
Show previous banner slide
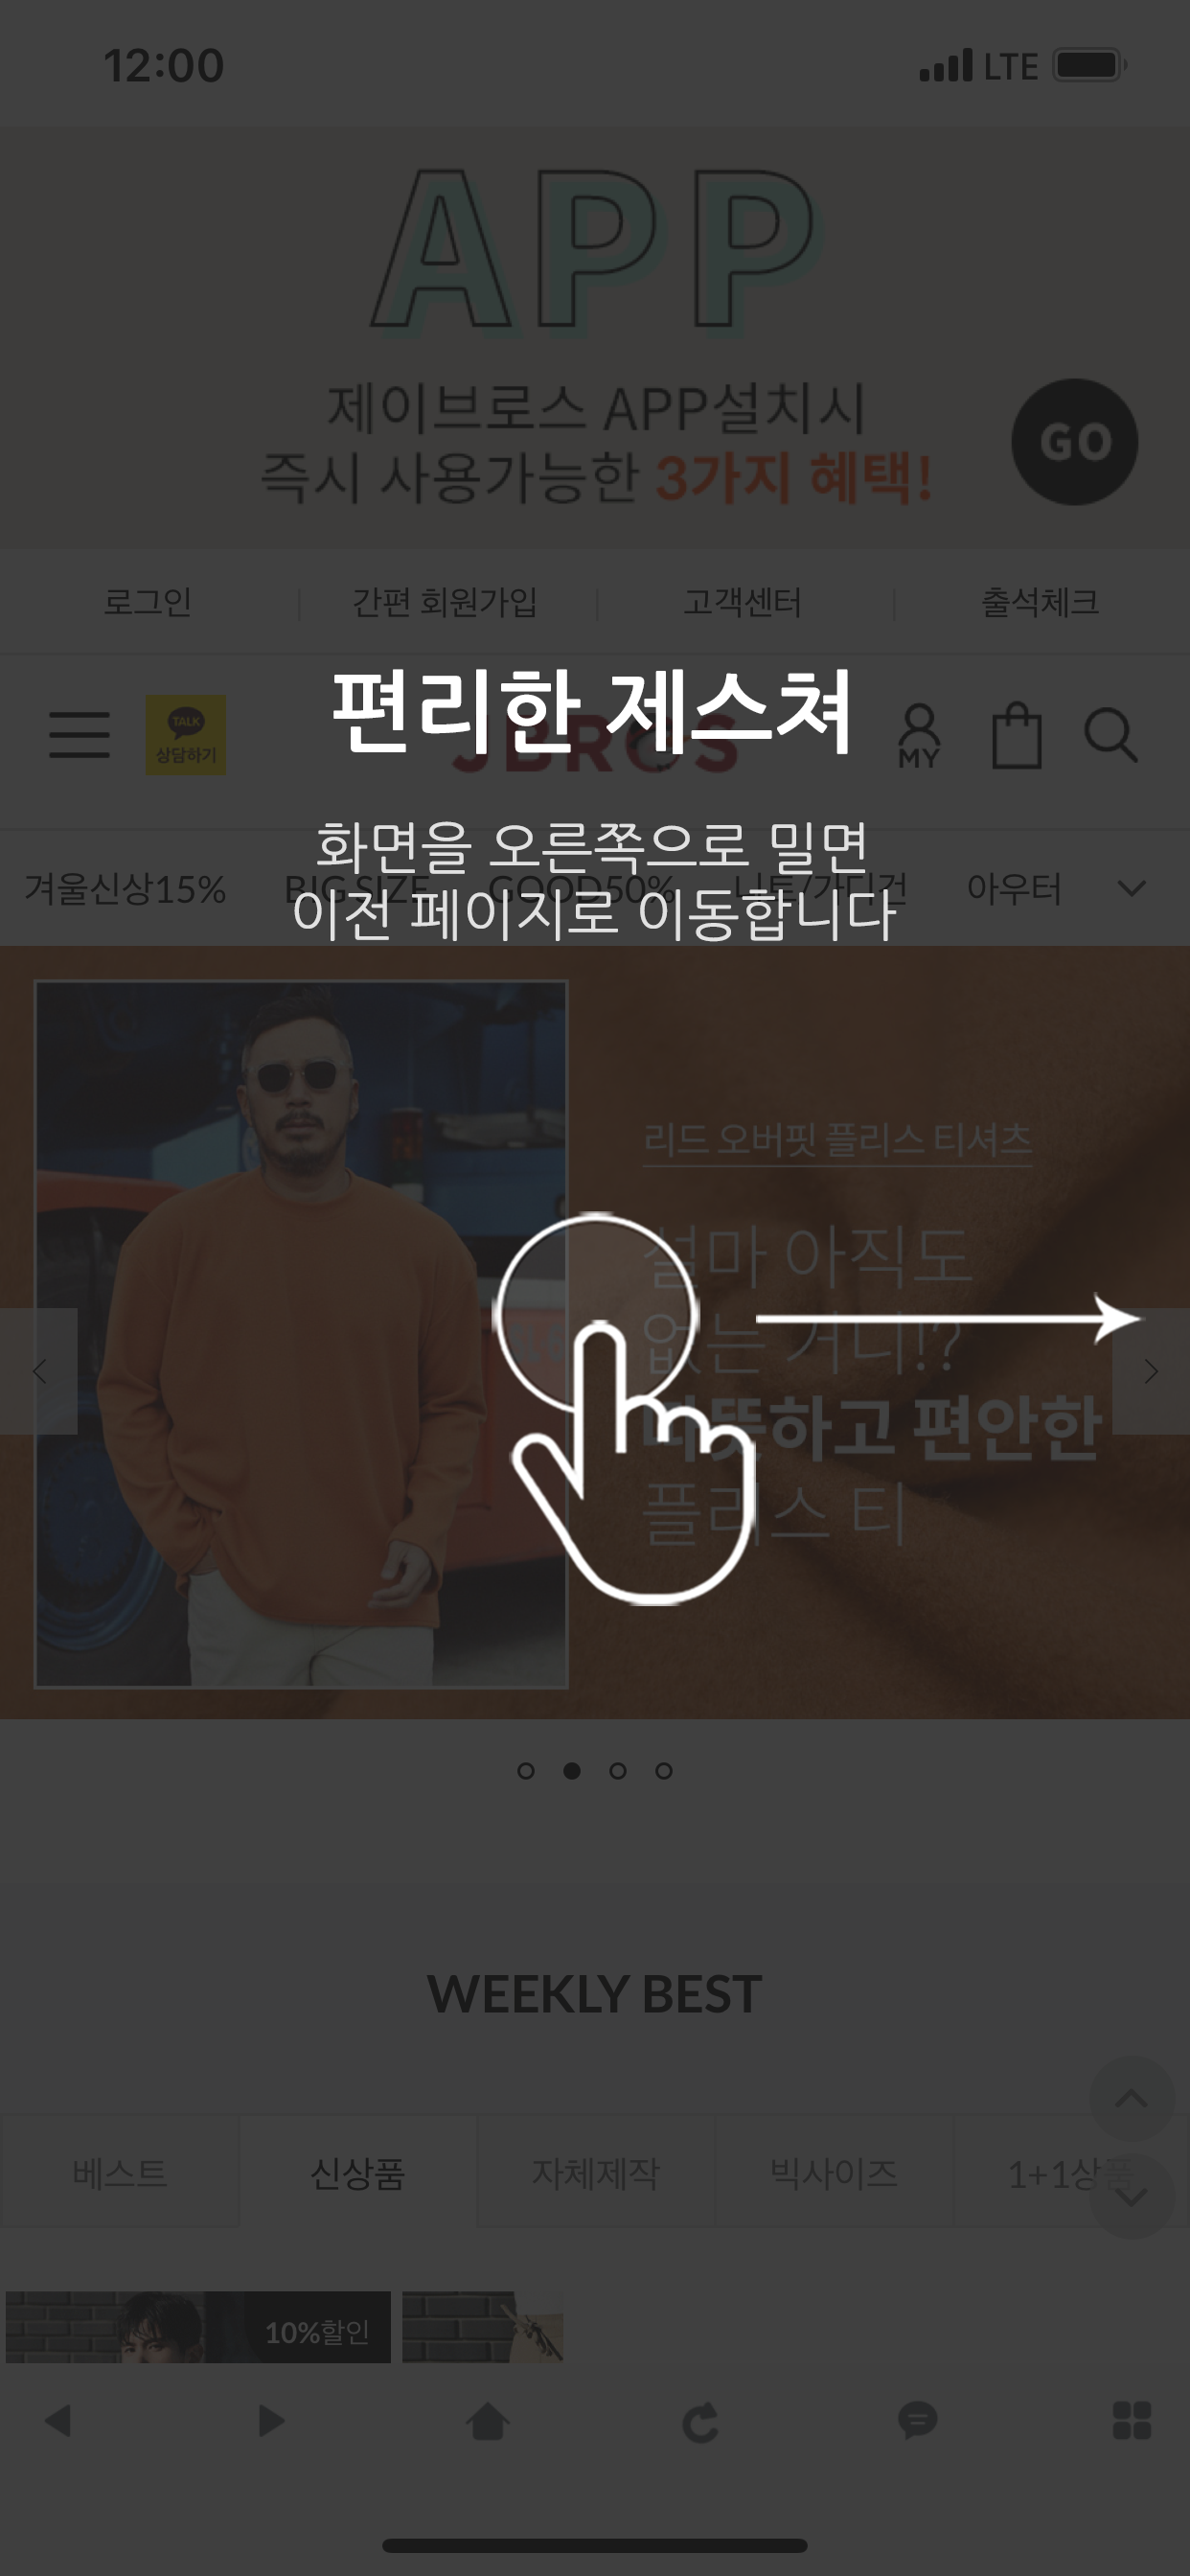coord(39,1371)
